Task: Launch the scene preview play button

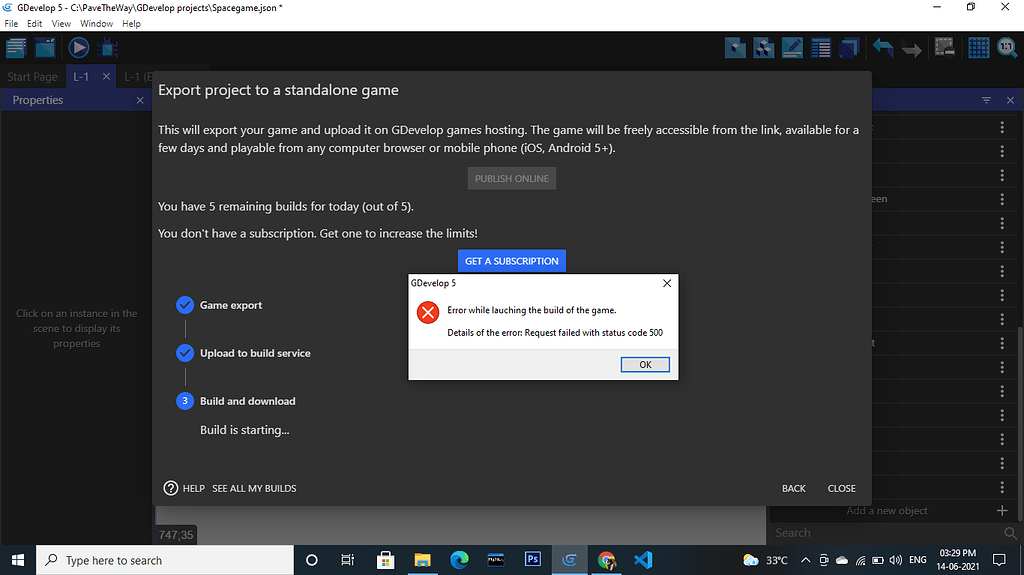Action: pyautogui.click(x=78, y=48)
